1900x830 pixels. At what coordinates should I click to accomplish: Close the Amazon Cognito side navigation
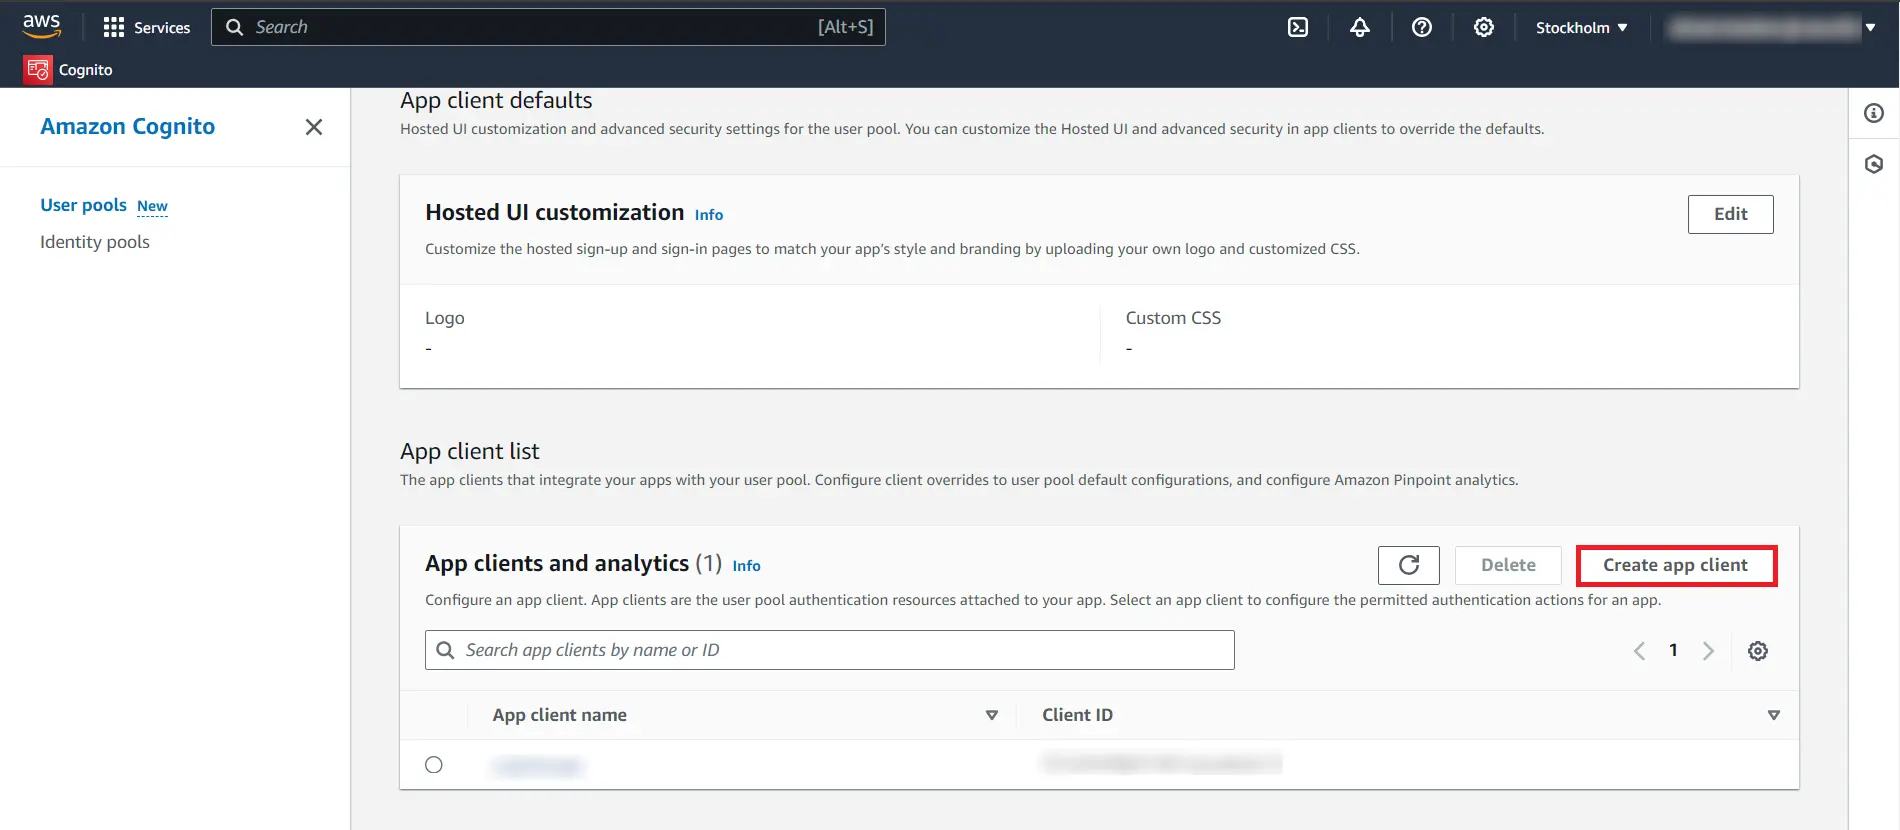click(314, 127)
